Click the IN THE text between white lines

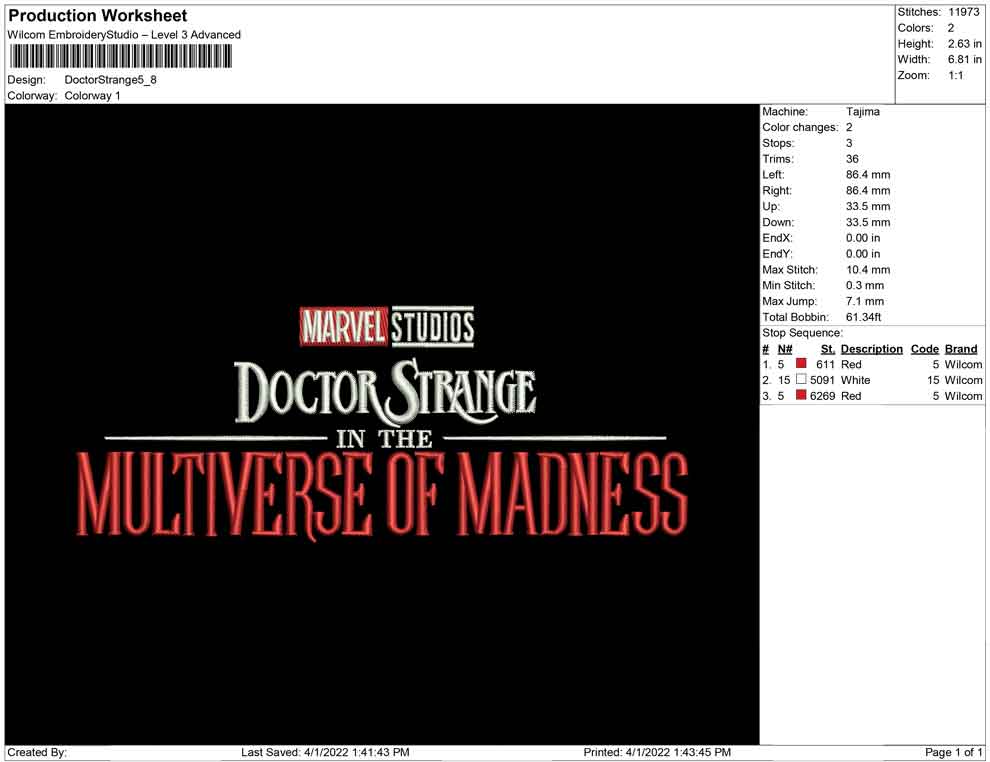(385, 438)
